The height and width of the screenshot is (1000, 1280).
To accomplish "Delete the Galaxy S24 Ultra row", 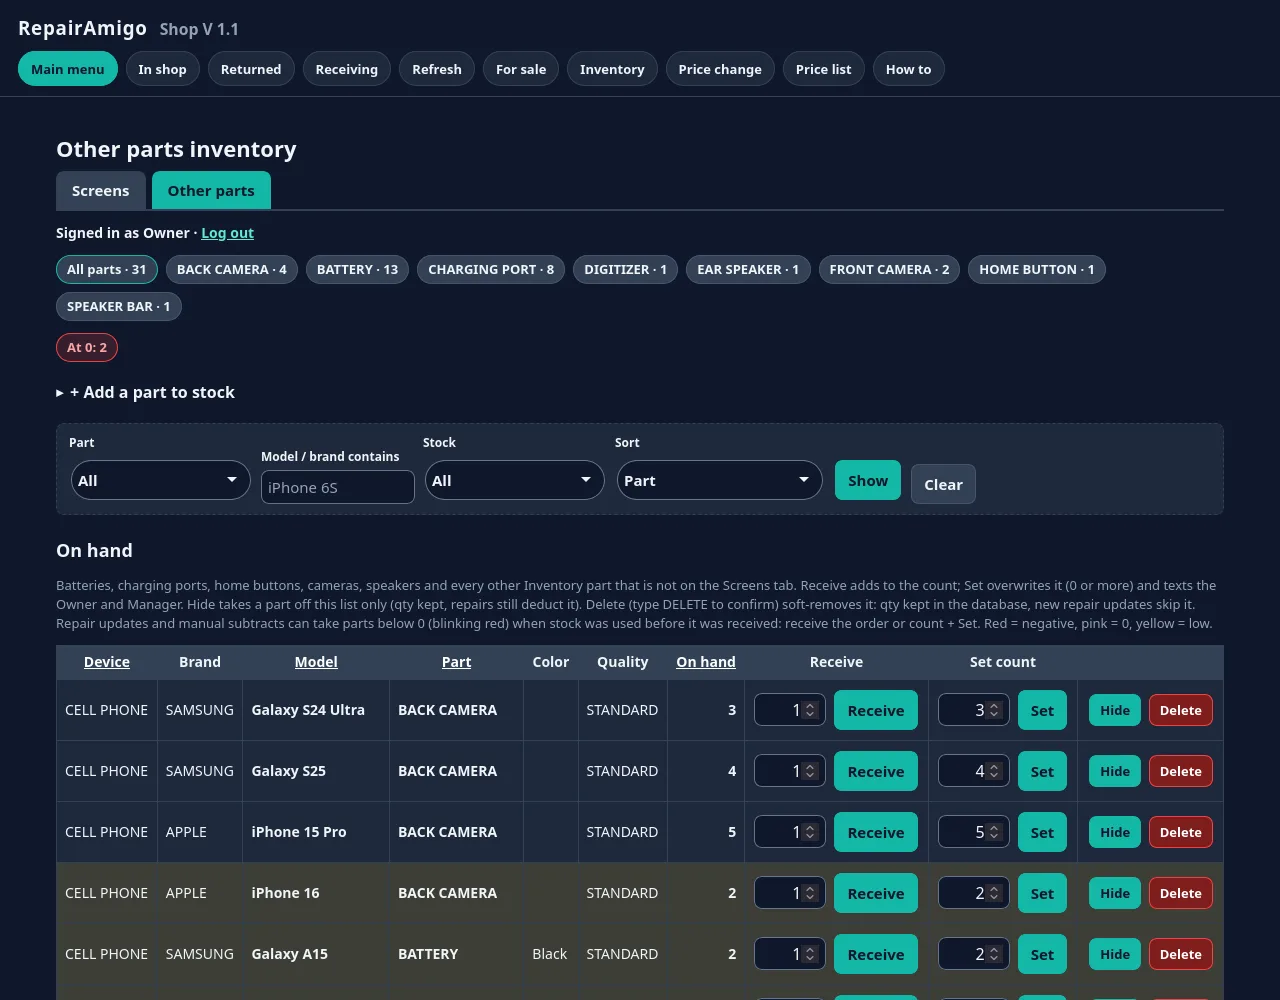I will click(1181, 710).
